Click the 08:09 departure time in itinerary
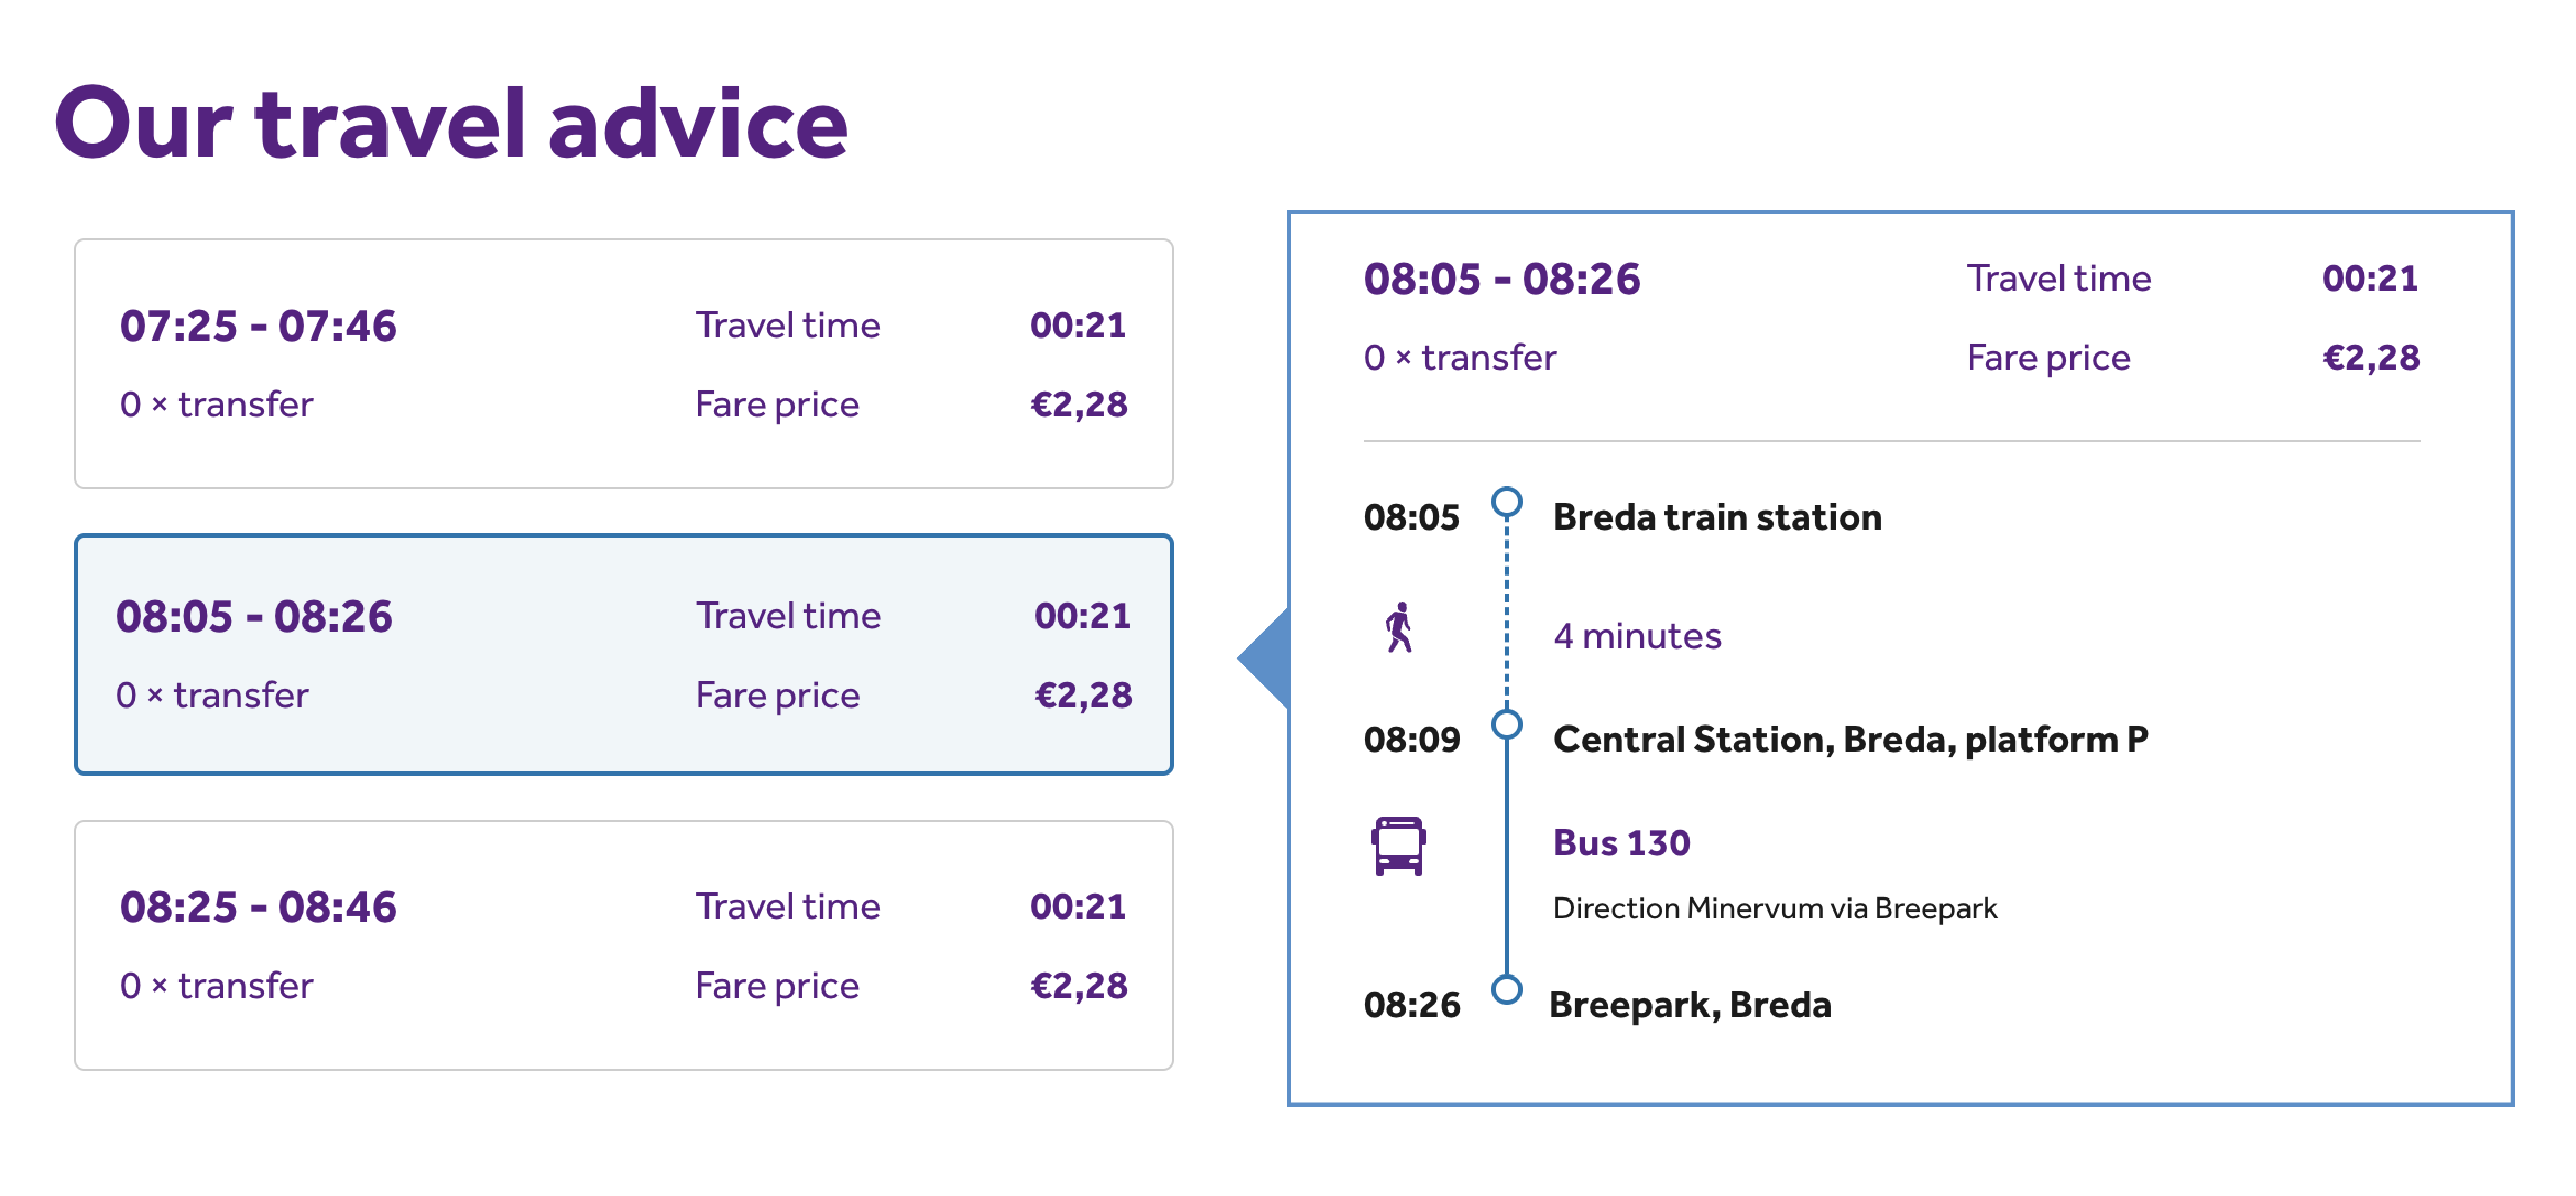This screenshot has height=1196, width=2576. pos(1411,740)
